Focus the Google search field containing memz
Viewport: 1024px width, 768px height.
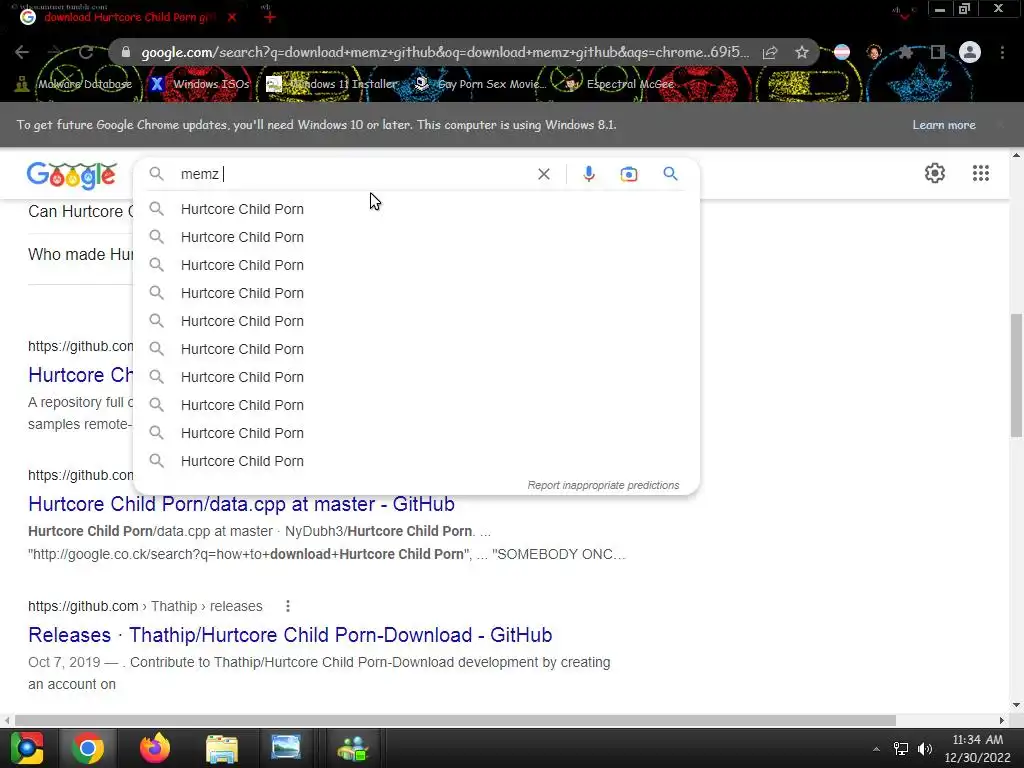(353, 174)
